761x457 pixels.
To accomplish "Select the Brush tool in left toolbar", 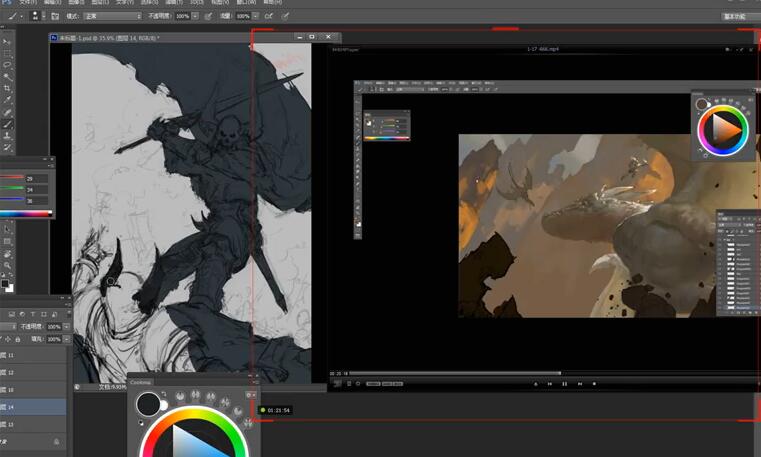I will [7, 124].
